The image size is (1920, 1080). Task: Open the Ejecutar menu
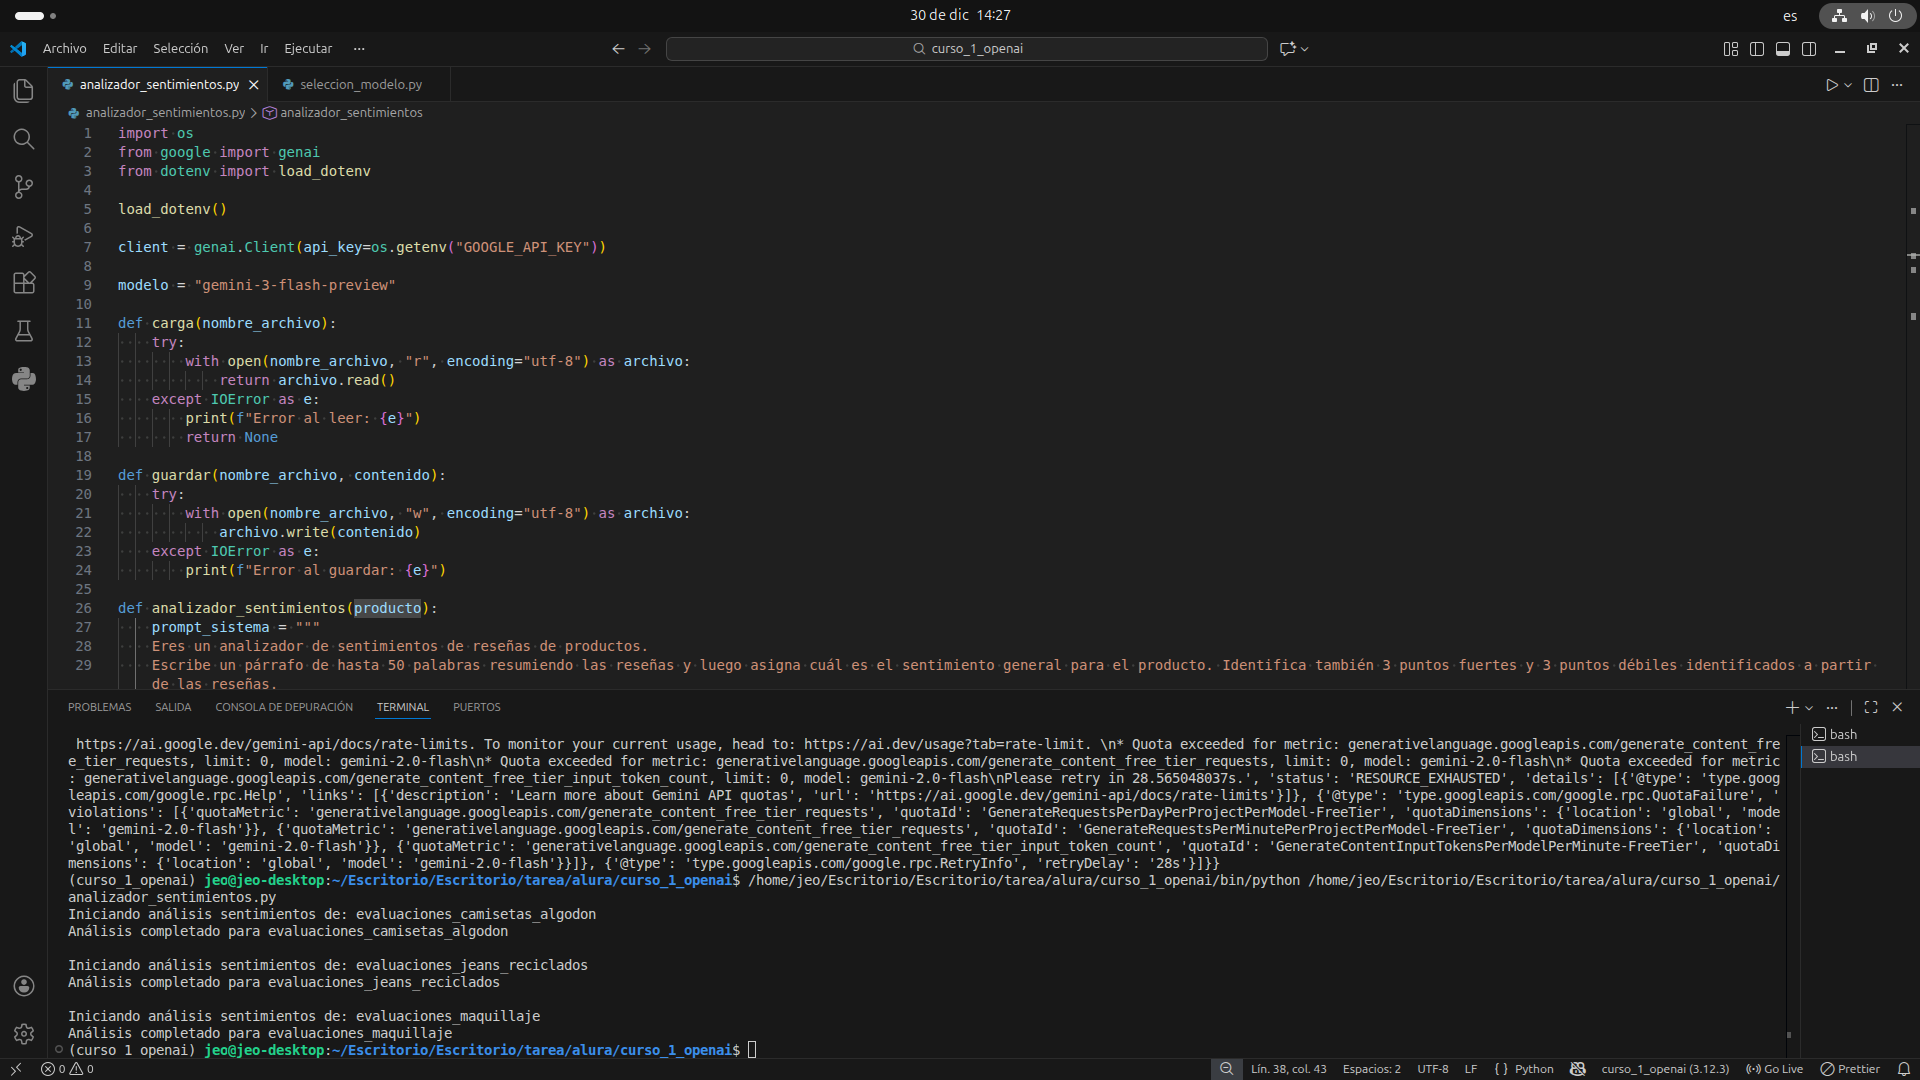pyautogui.click(x=308, y=48)
